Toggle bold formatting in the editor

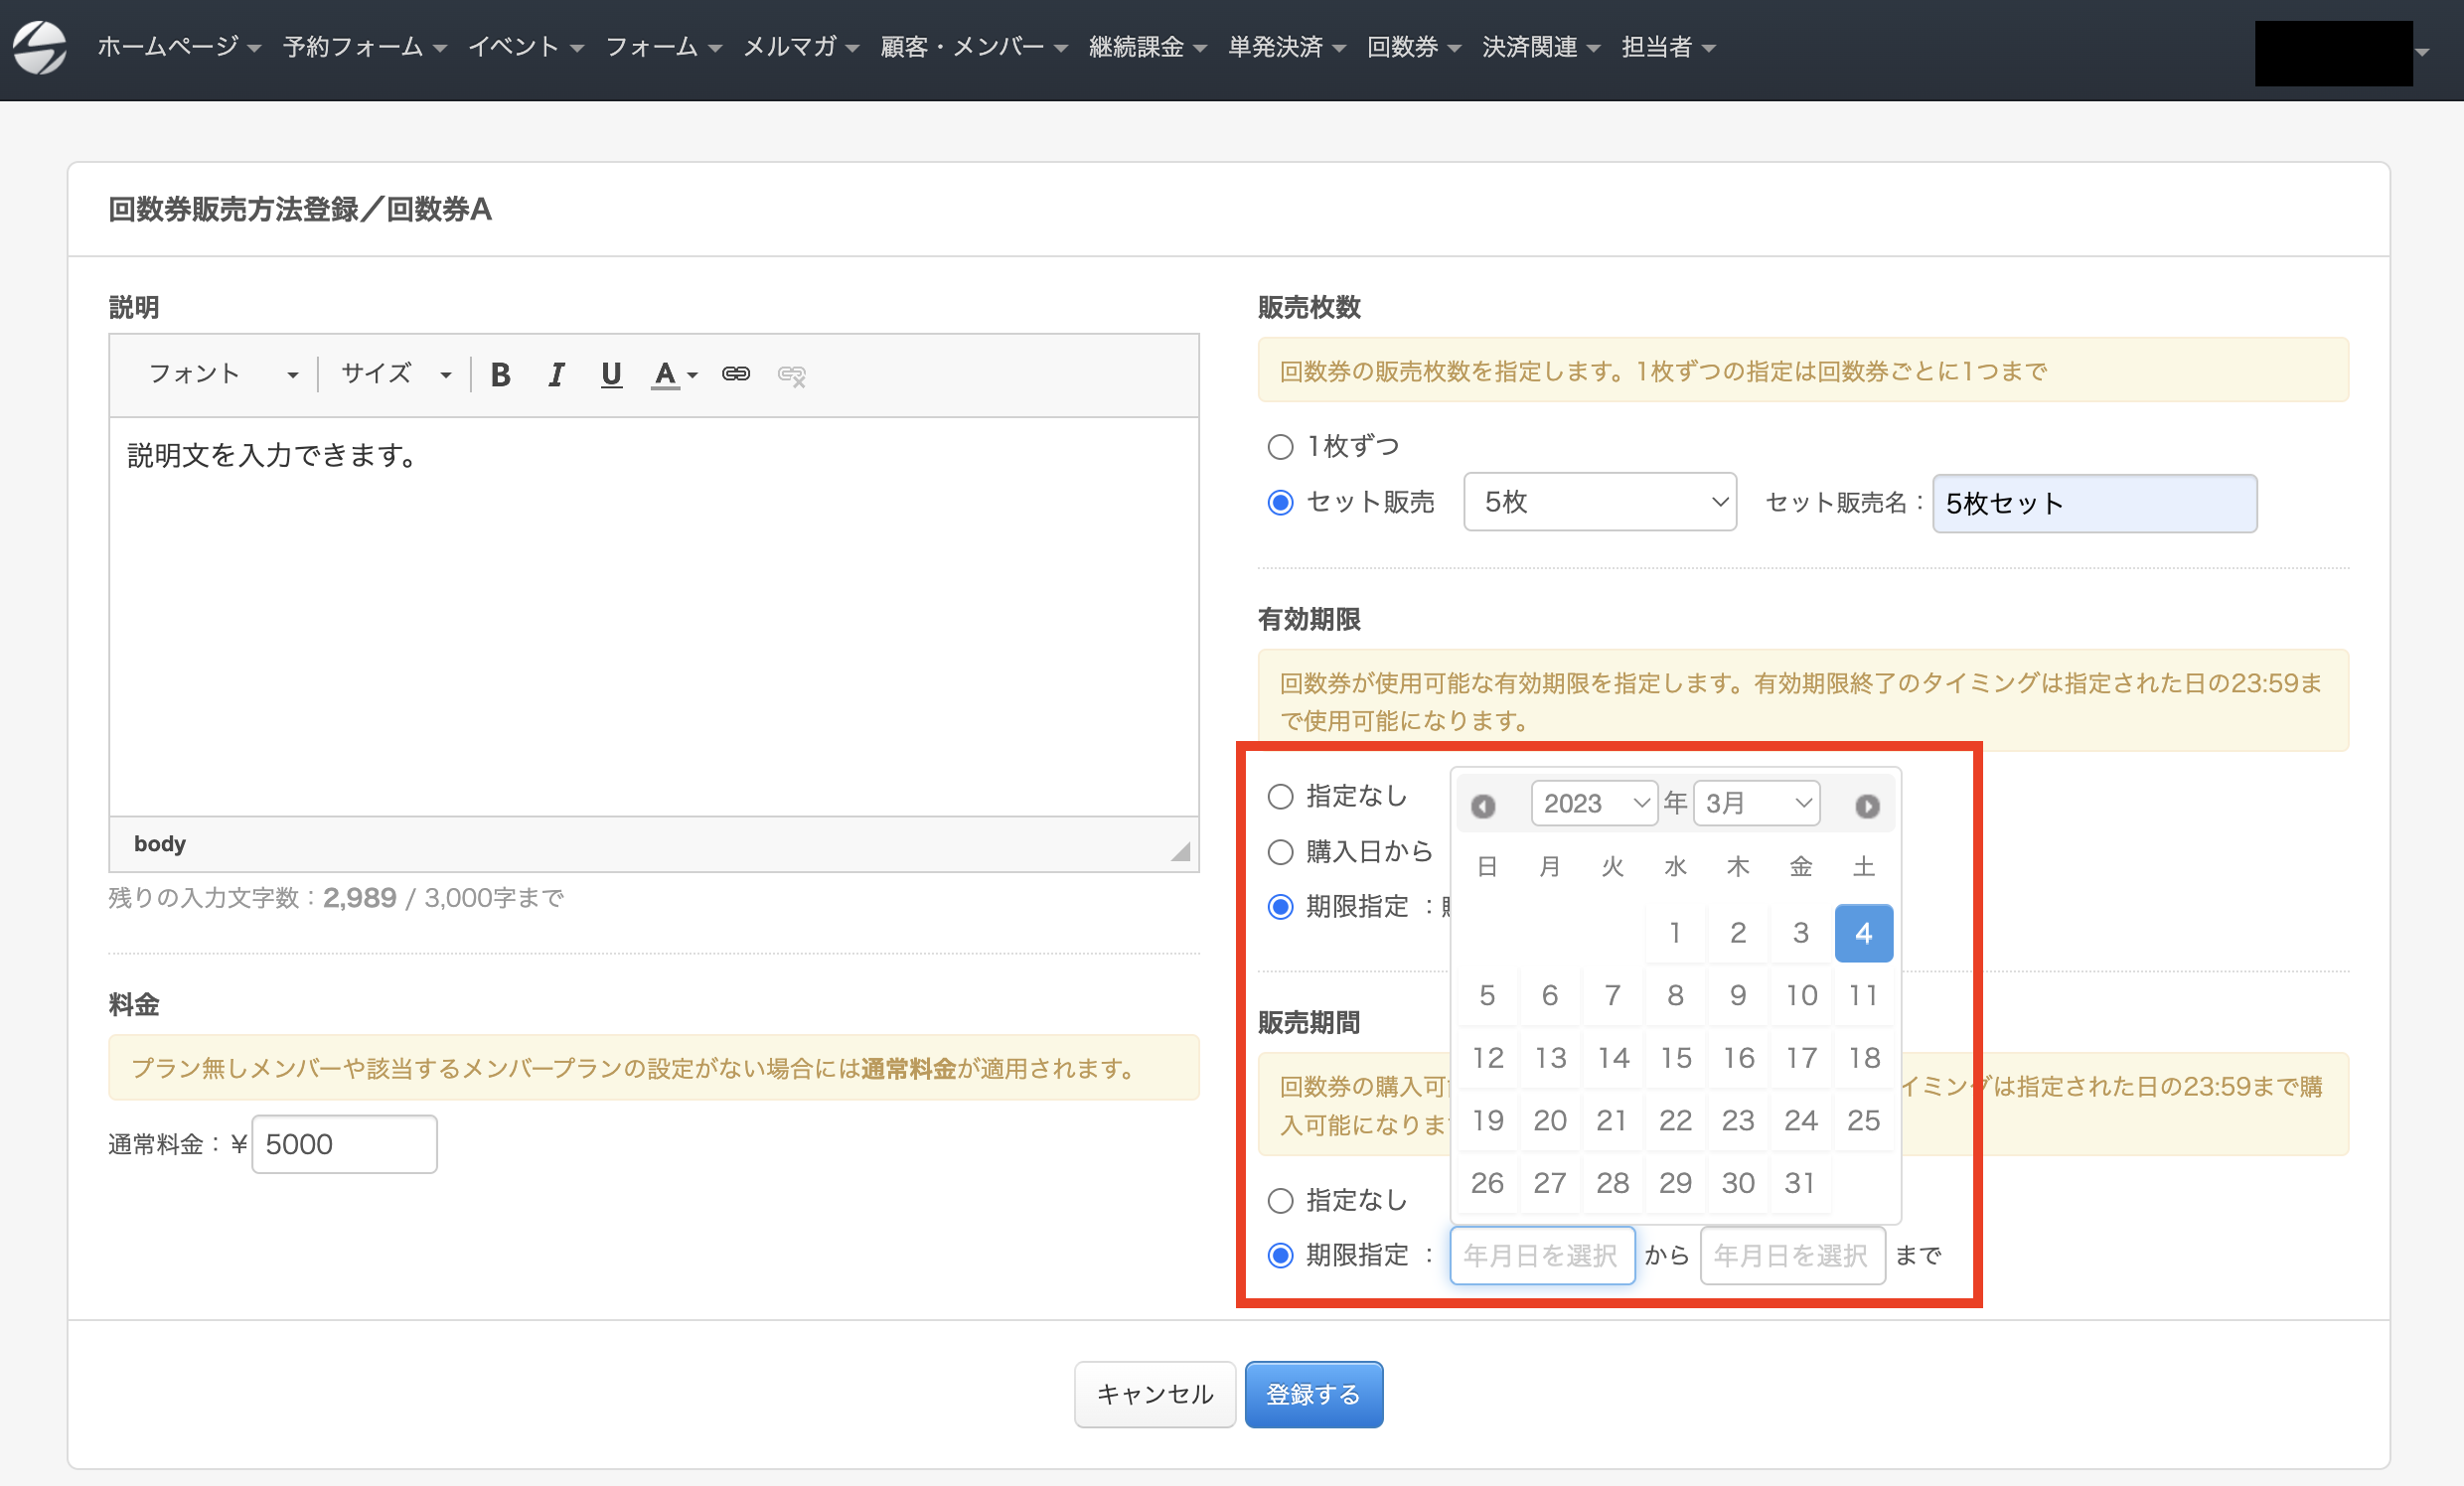click(500, 375)
